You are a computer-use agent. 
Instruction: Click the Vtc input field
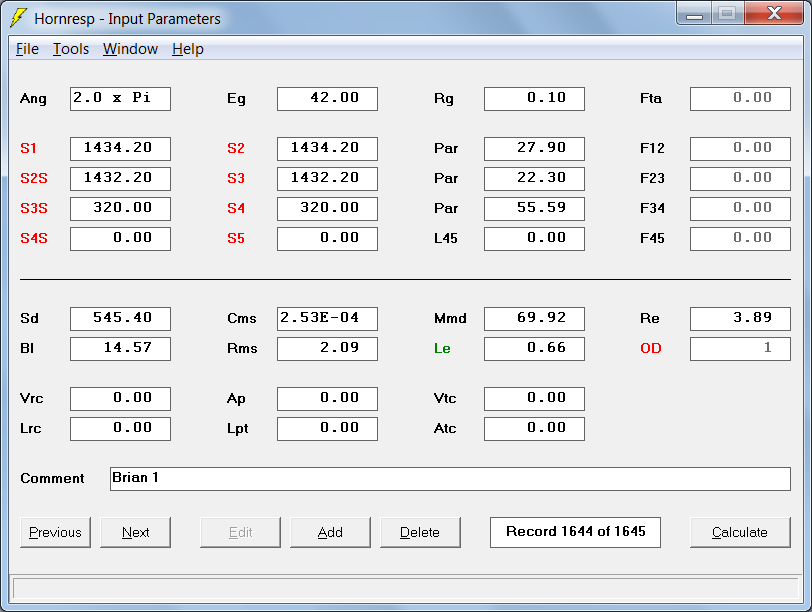pyautogui.click(x=534, y=399)
